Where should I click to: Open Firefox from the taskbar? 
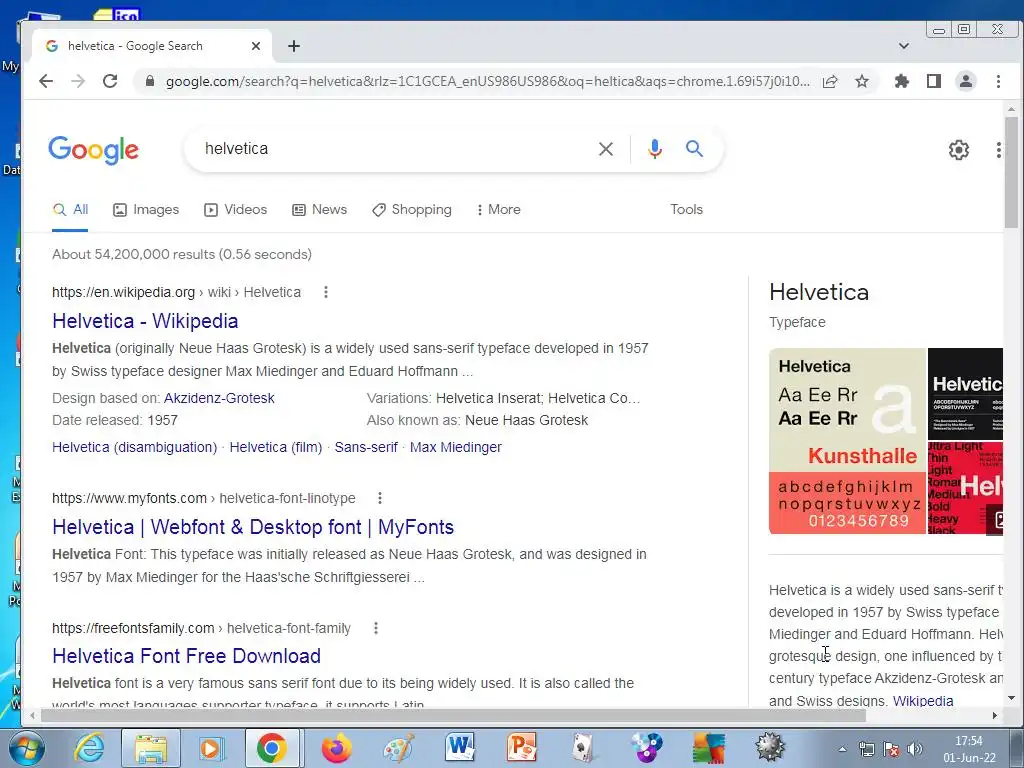tap(337, 748)
